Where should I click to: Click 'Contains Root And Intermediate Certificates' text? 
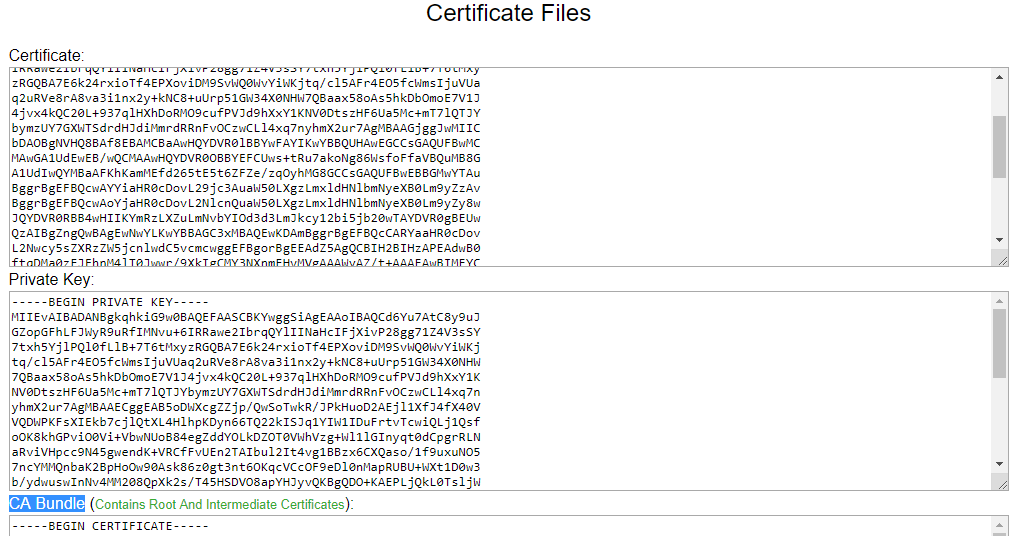pos(220,504)
